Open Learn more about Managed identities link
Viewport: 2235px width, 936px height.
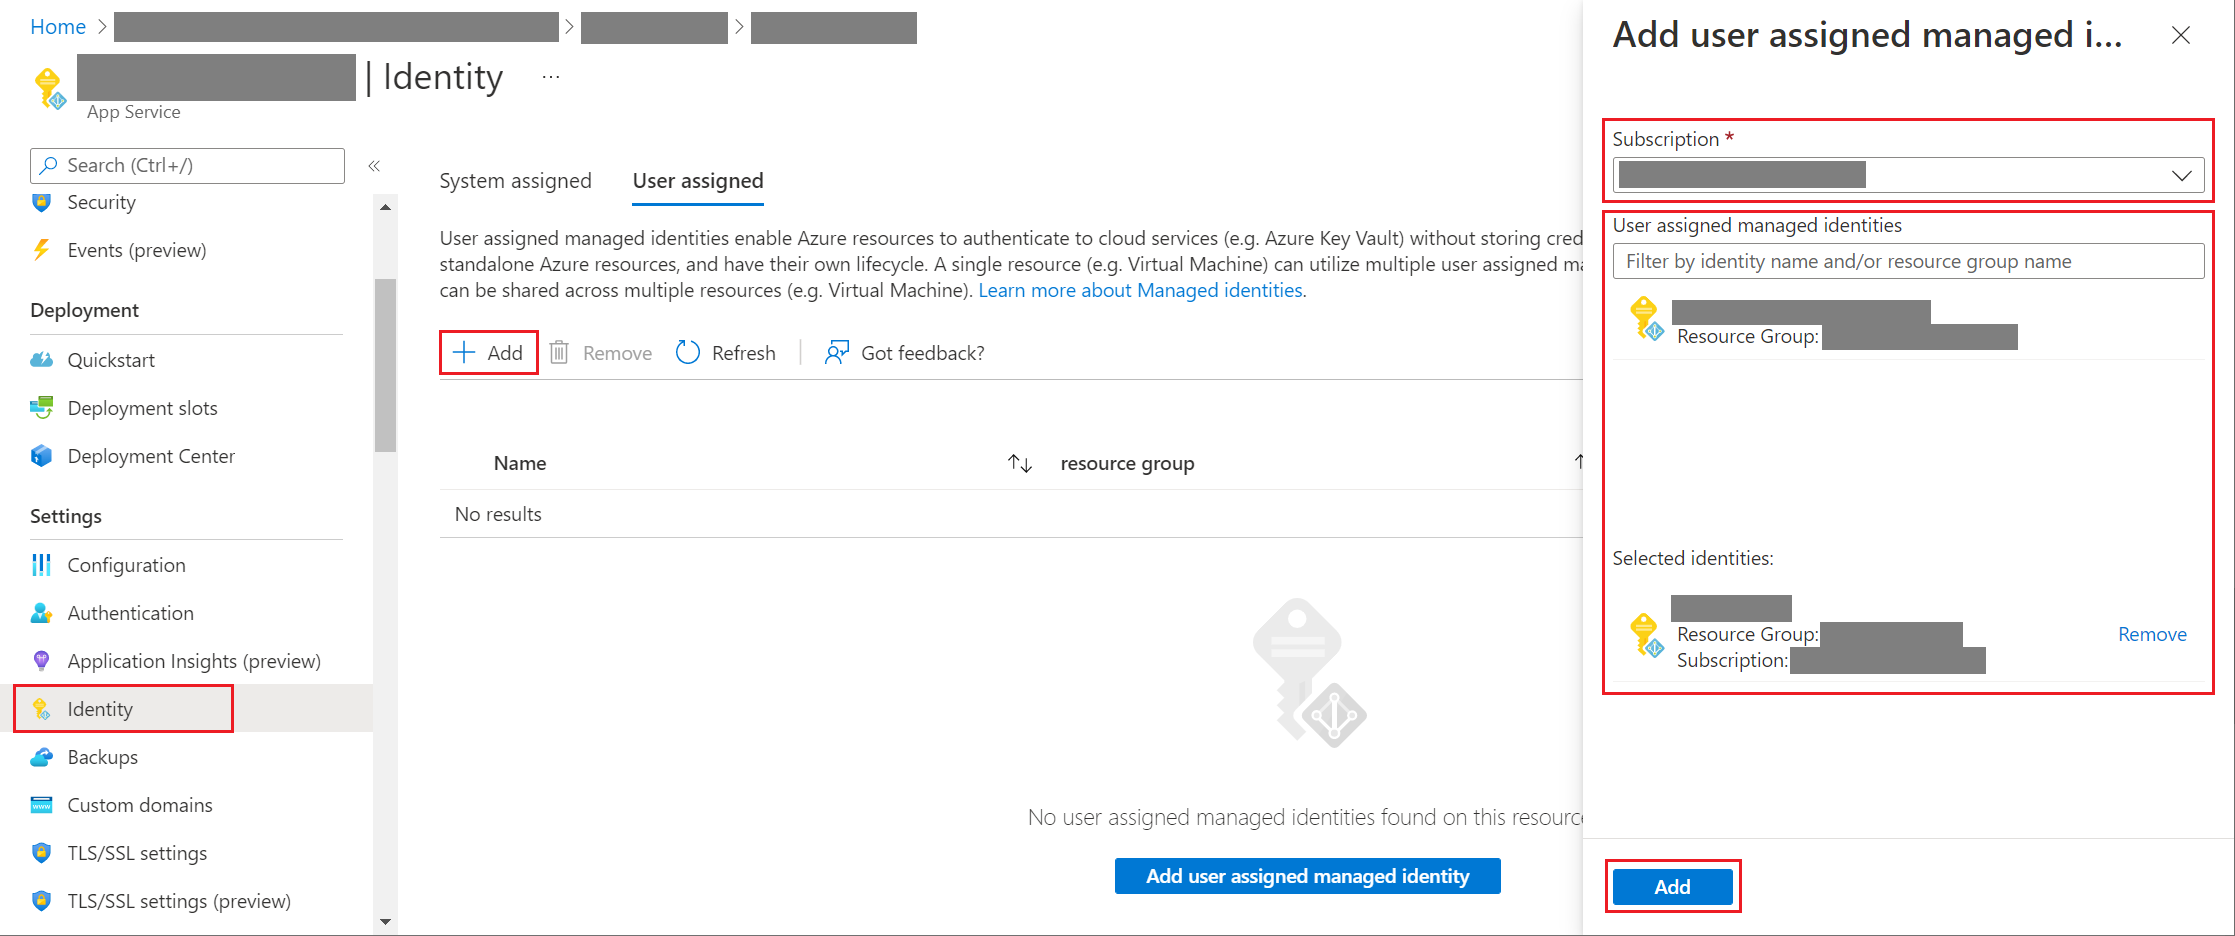coord(1141,291)
